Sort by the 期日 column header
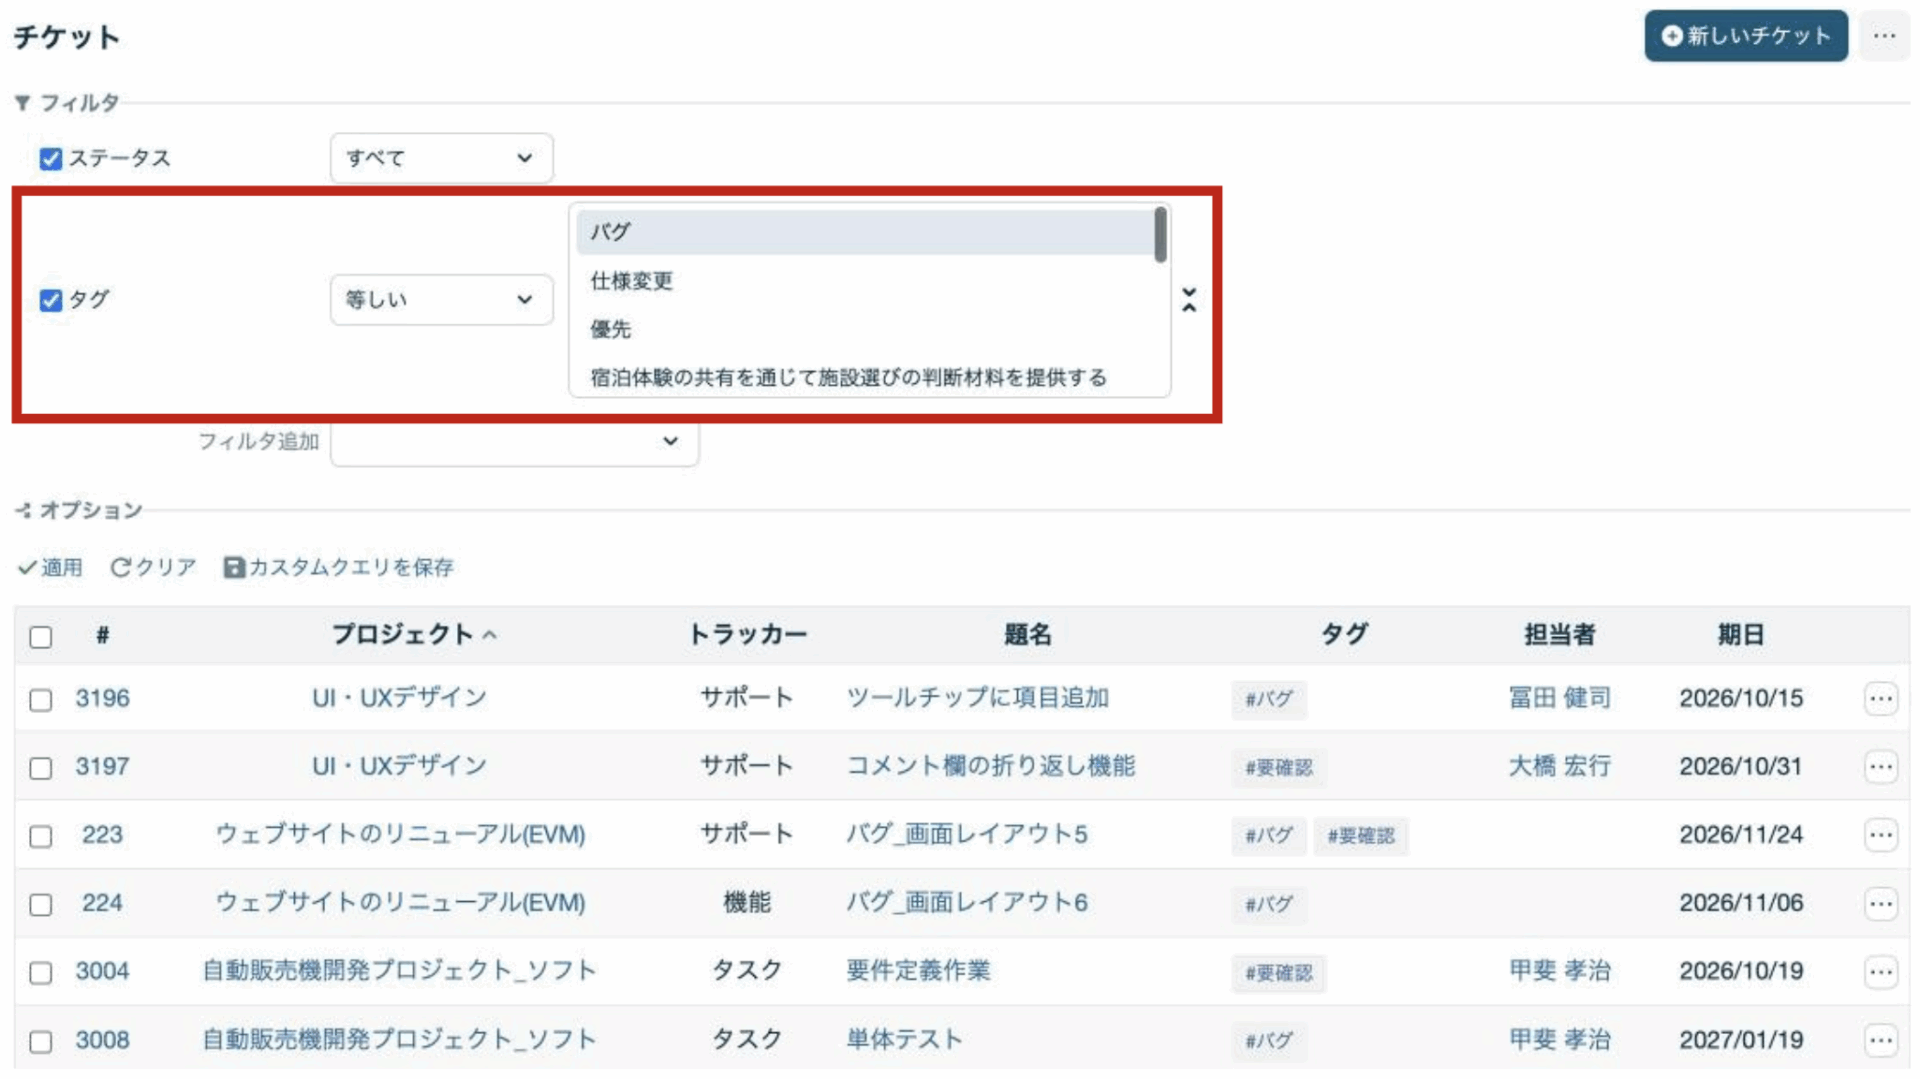The width and height of the screenshot is (1920, 1079). [1740, 634]
